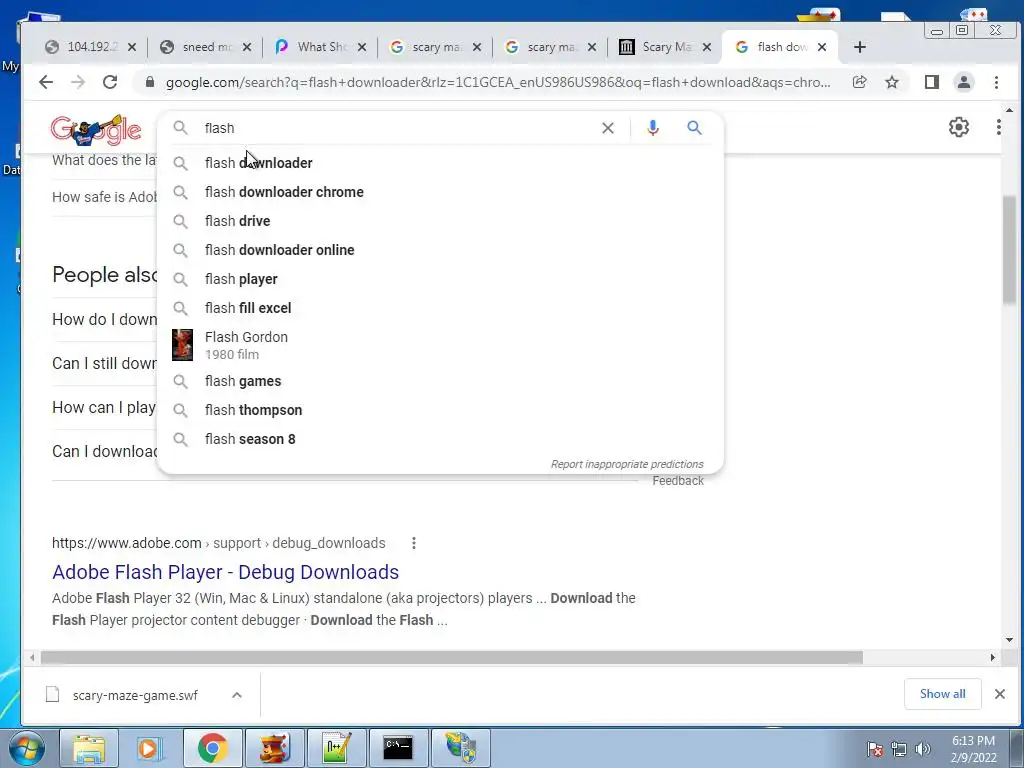Click Show all downloads button

[x=942, y=694]
